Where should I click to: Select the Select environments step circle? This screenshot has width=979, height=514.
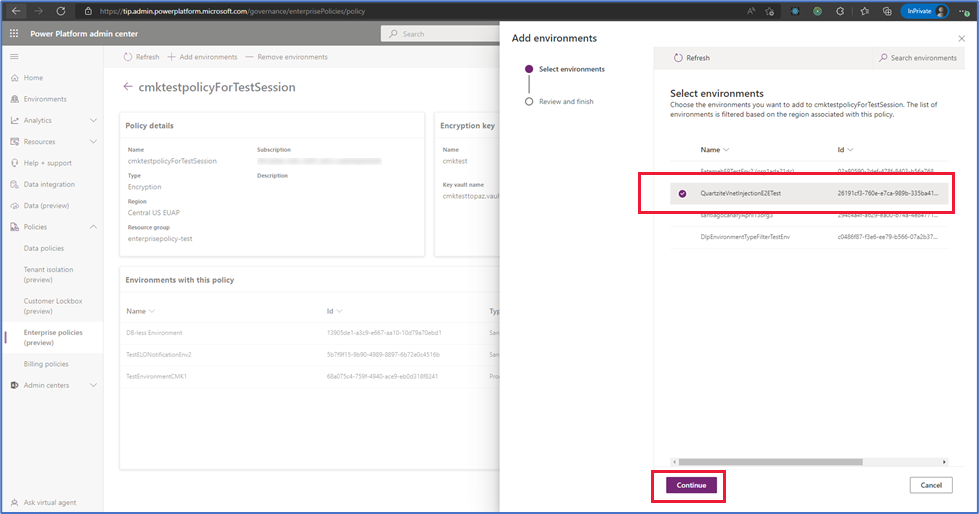pos(529,69)
